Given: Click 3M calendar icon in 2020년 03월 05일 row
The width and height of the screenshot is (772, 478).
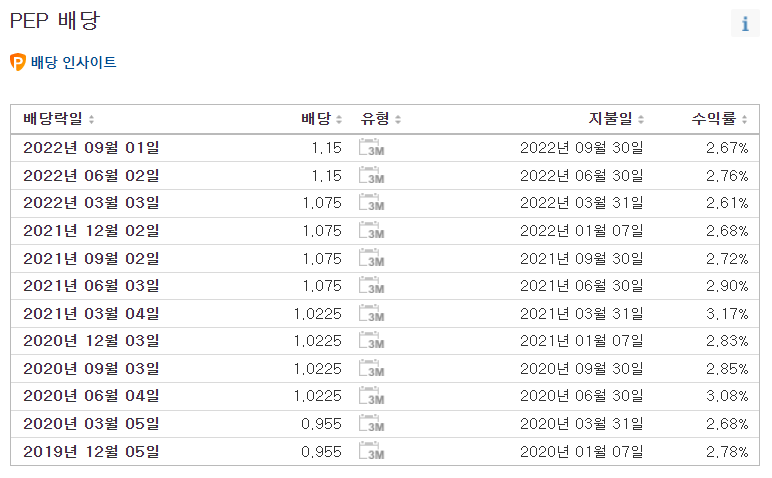Looking at the screenshot, I should 372,424.
